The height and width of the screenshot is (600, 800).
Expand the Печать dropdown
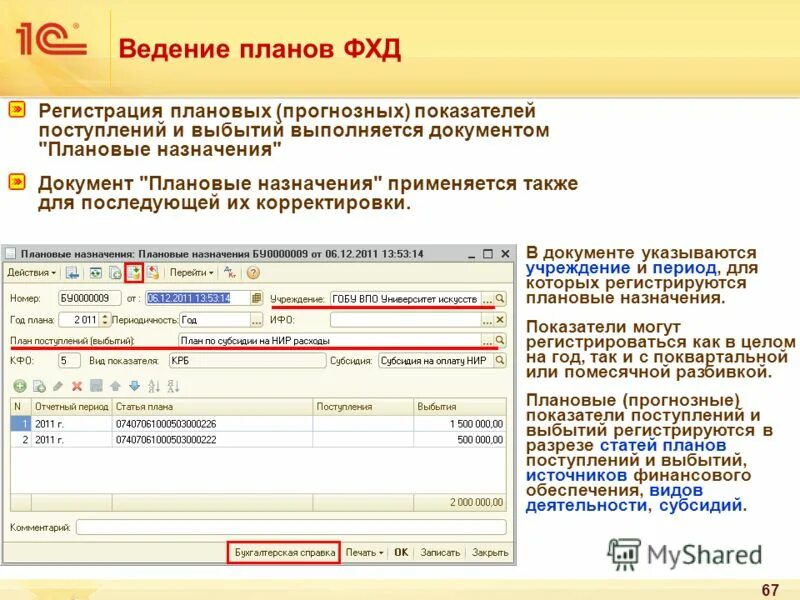click(x=372, y=549)
